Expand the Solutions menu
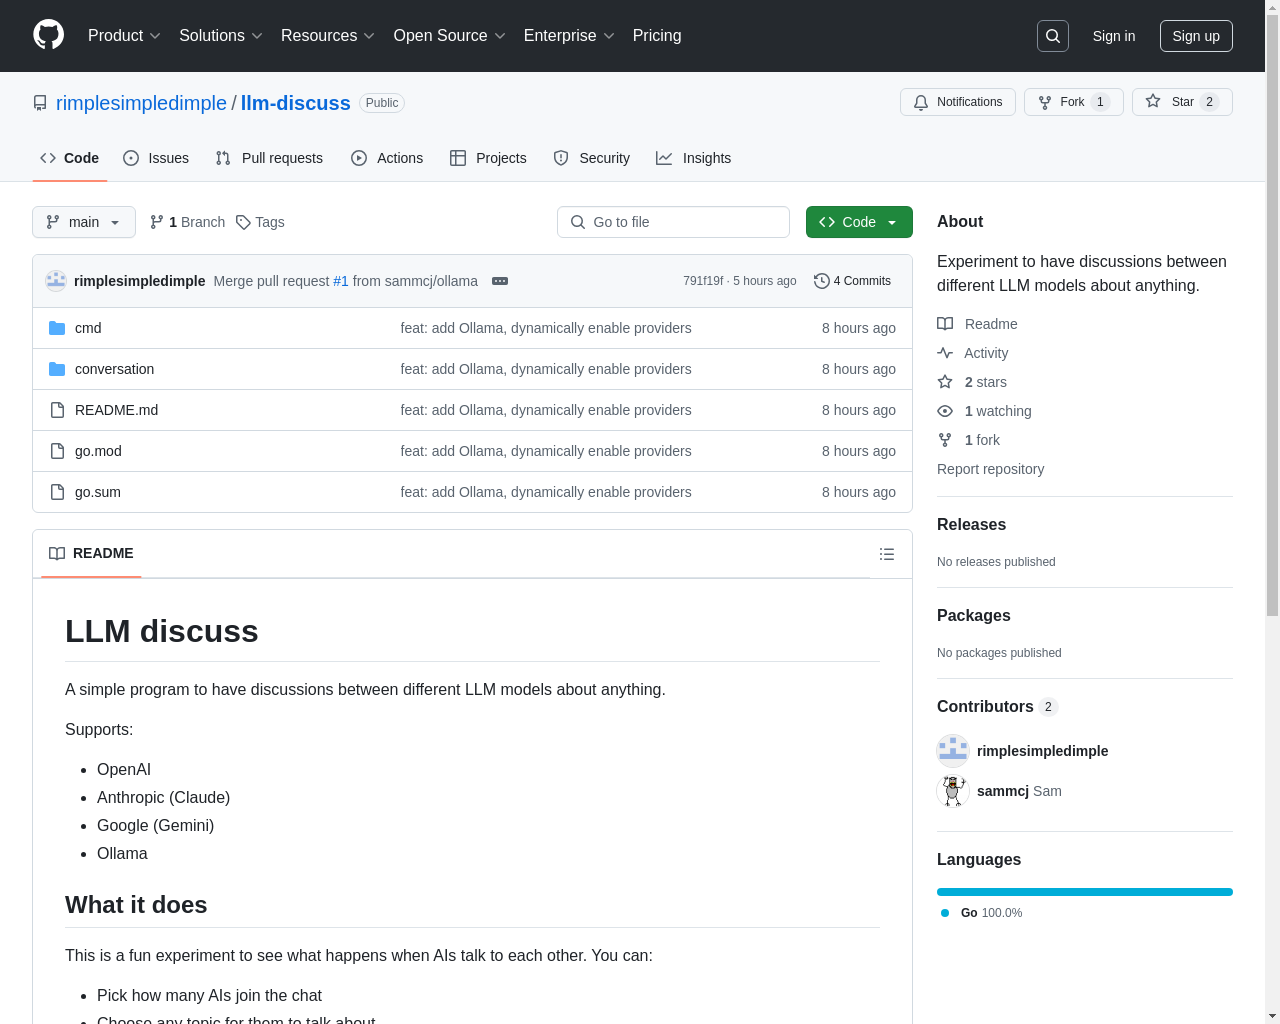This screenshot has height=1024, width=1280. point(221,36)
